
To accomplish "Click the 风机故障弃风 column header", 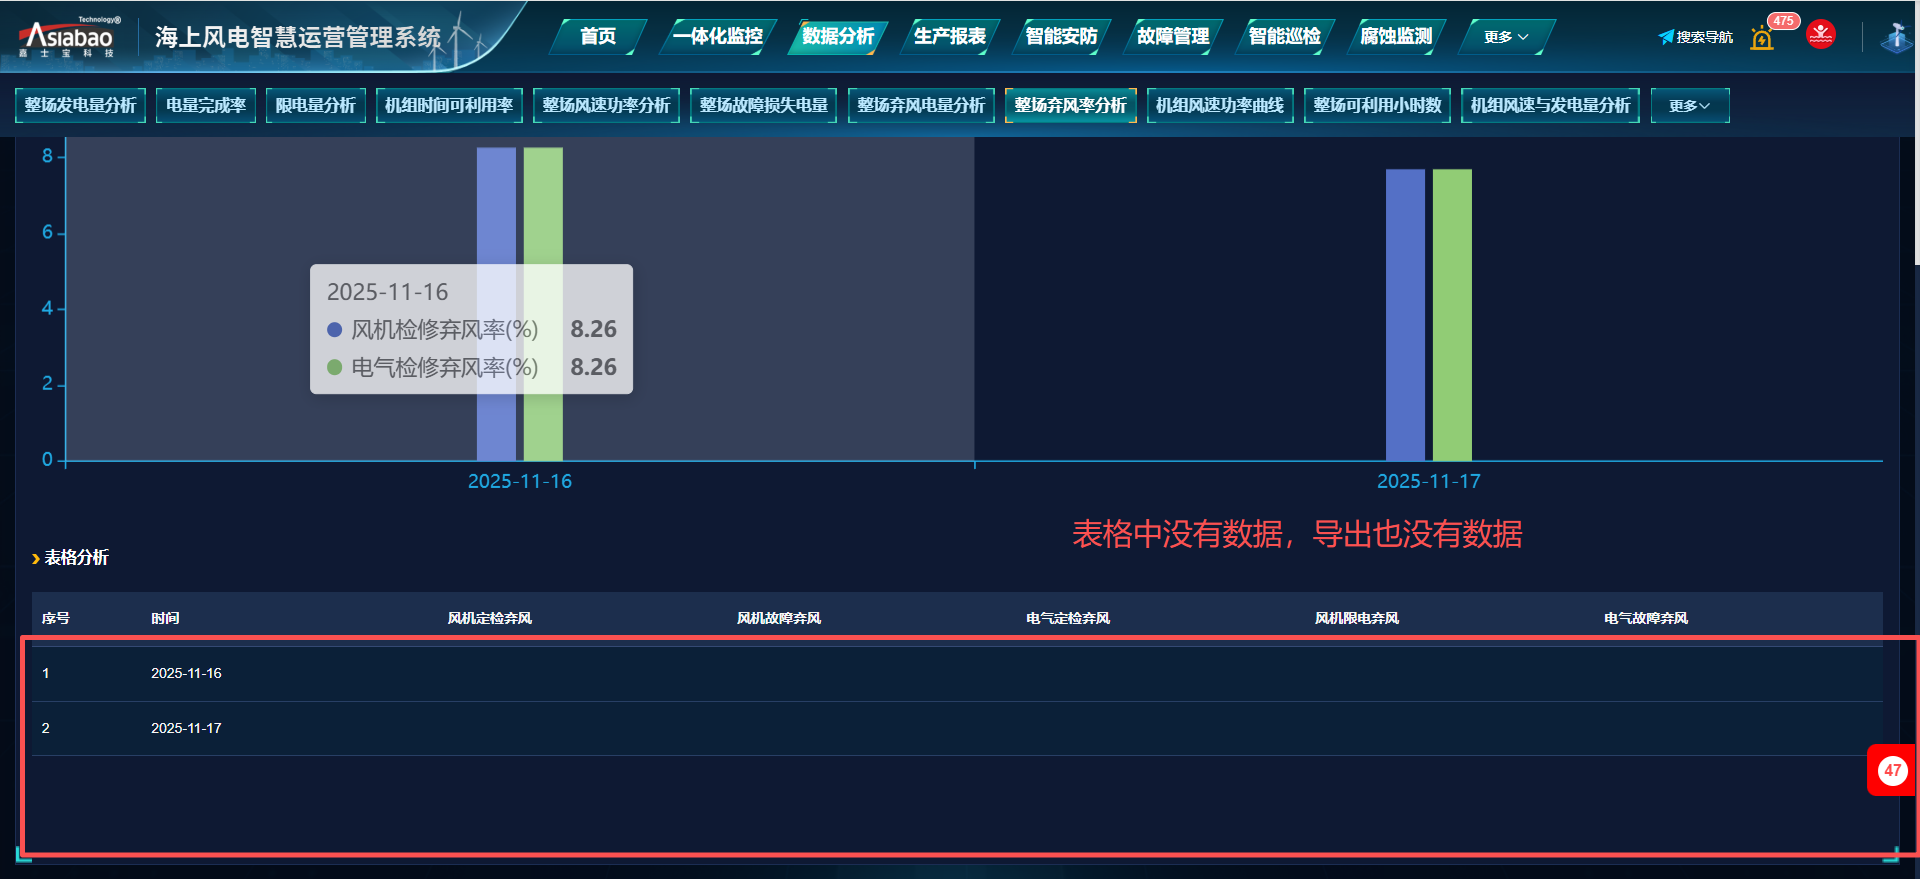I will click(x=778, y=618).
